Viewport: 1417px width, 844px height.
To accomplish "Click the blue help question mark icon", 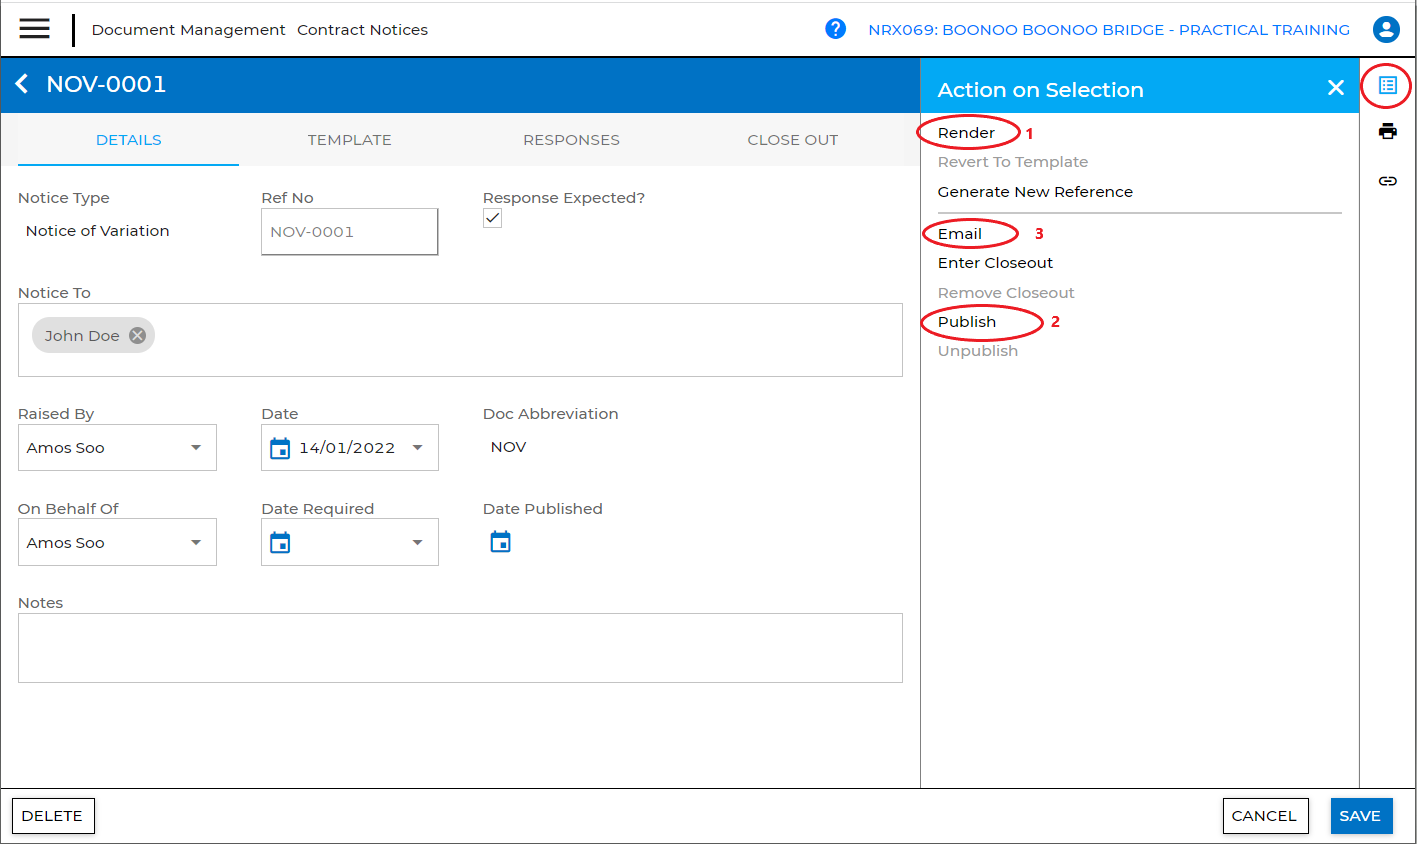I will point(835,29).
